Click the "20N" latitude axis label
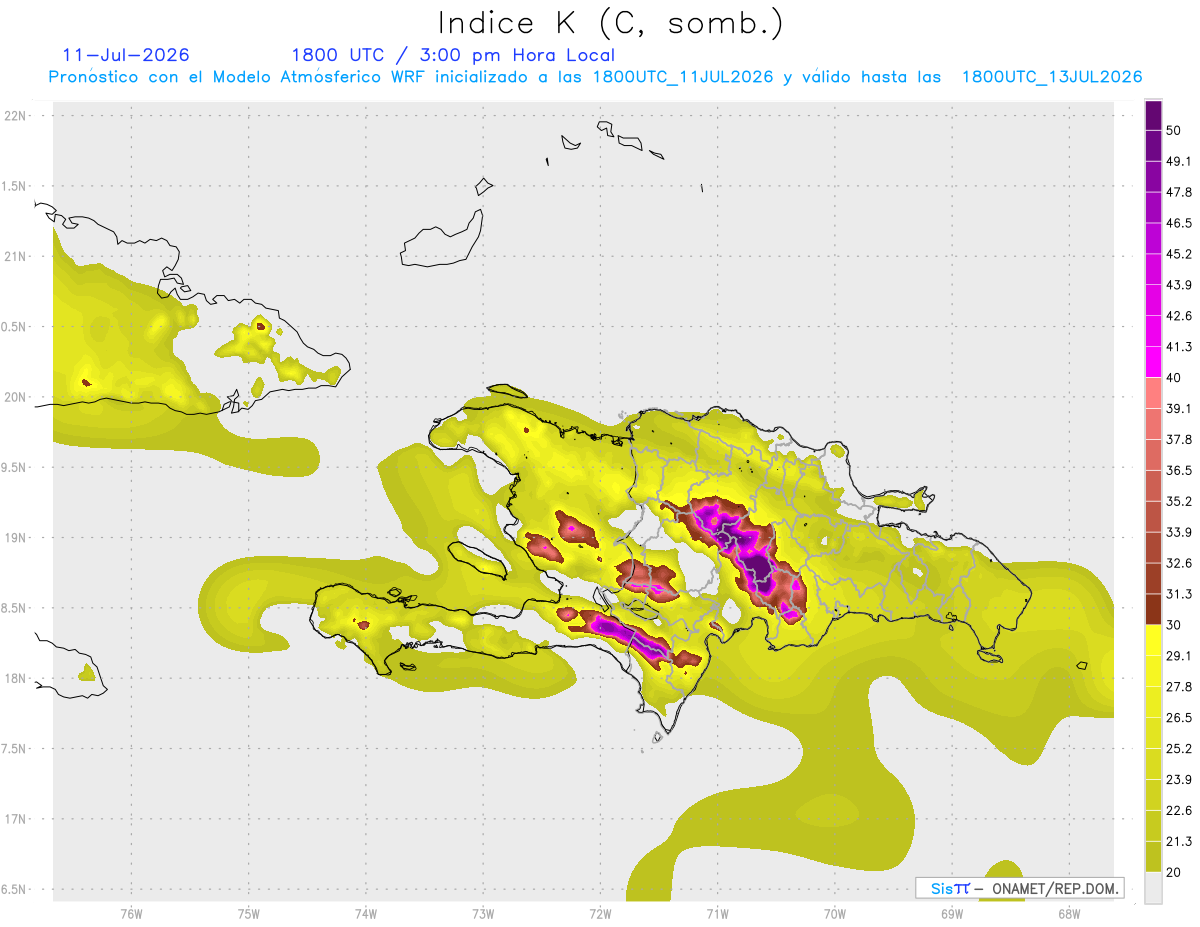1200x927 pixels. point(17,397)
